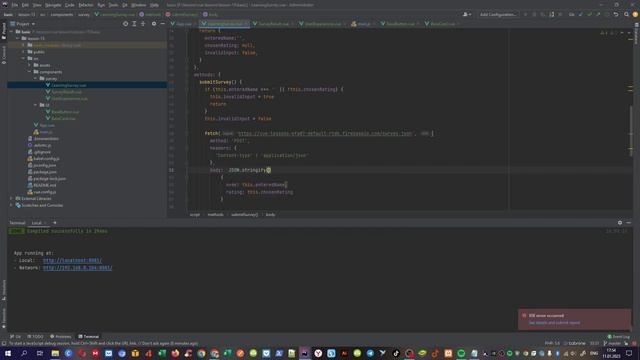Switch to BaseButton.vue editor tab

400,24
